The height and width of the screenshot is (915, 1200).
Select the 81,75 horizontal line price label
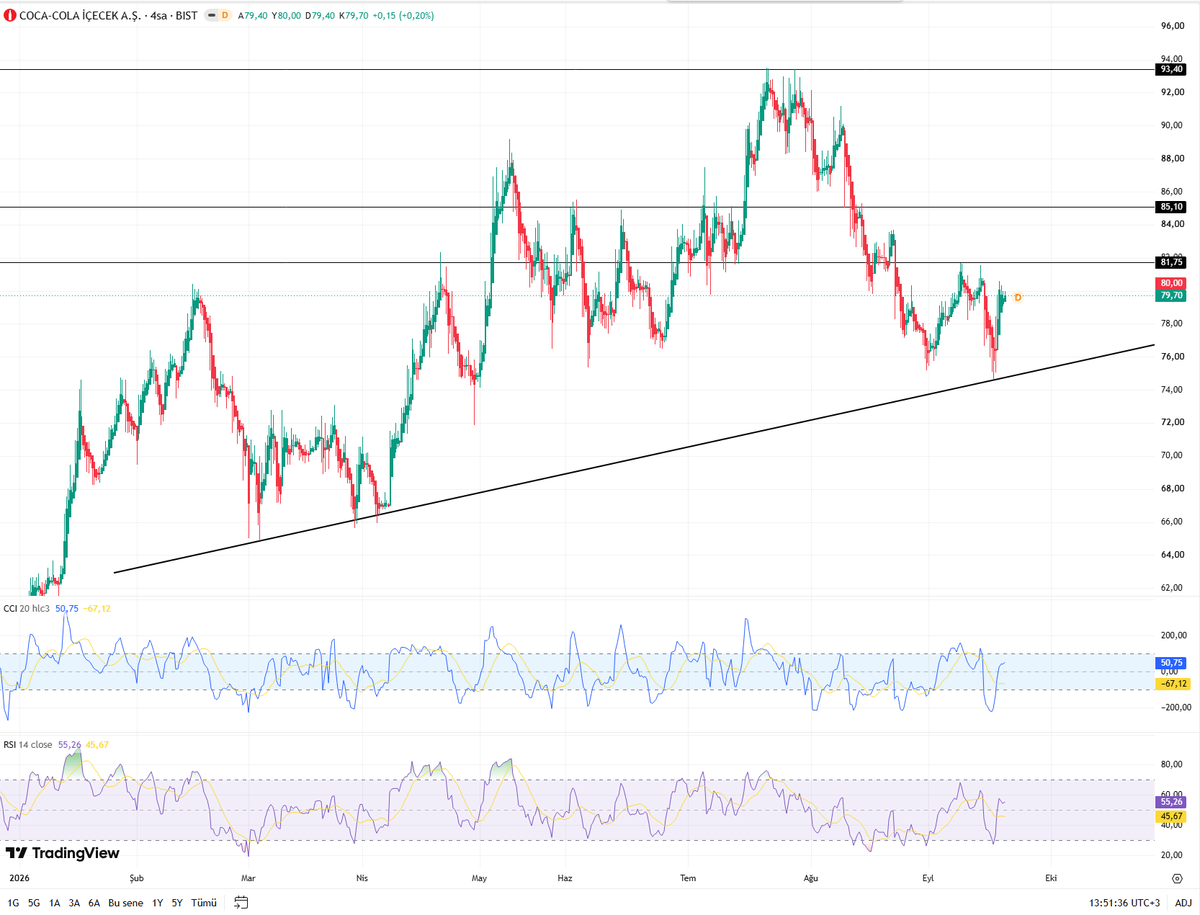pyautogui.click(x=1169, y=262)
